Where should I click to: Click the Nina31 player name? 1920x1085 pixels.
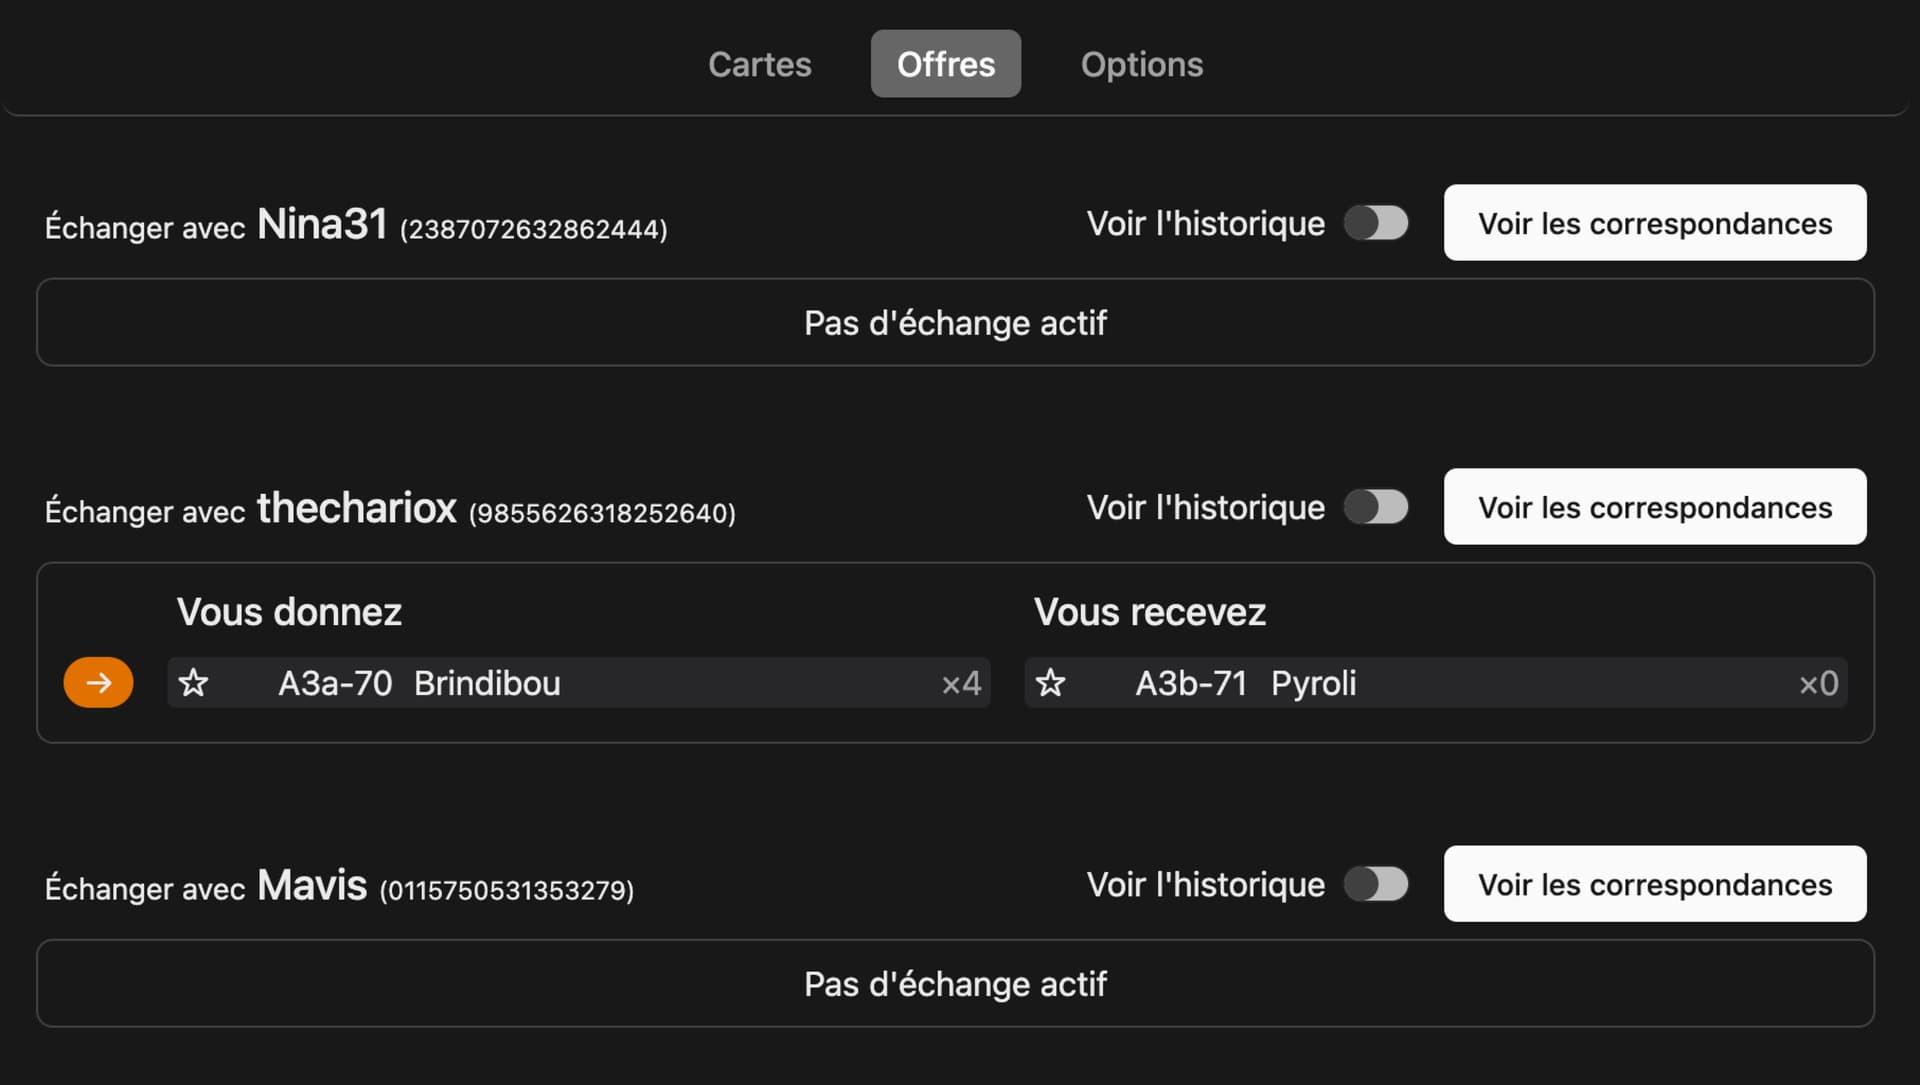pyautogui.click(x=322, y=224)
